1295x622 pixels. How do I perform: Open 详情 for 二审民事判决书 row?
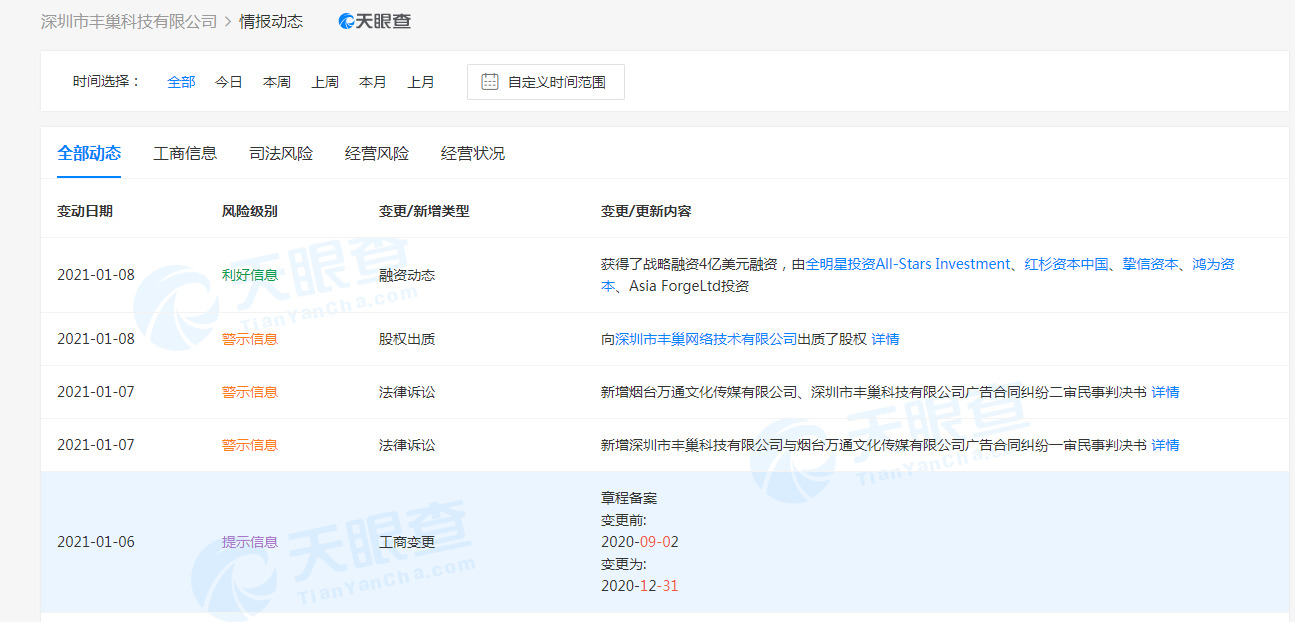(1166, 392)
